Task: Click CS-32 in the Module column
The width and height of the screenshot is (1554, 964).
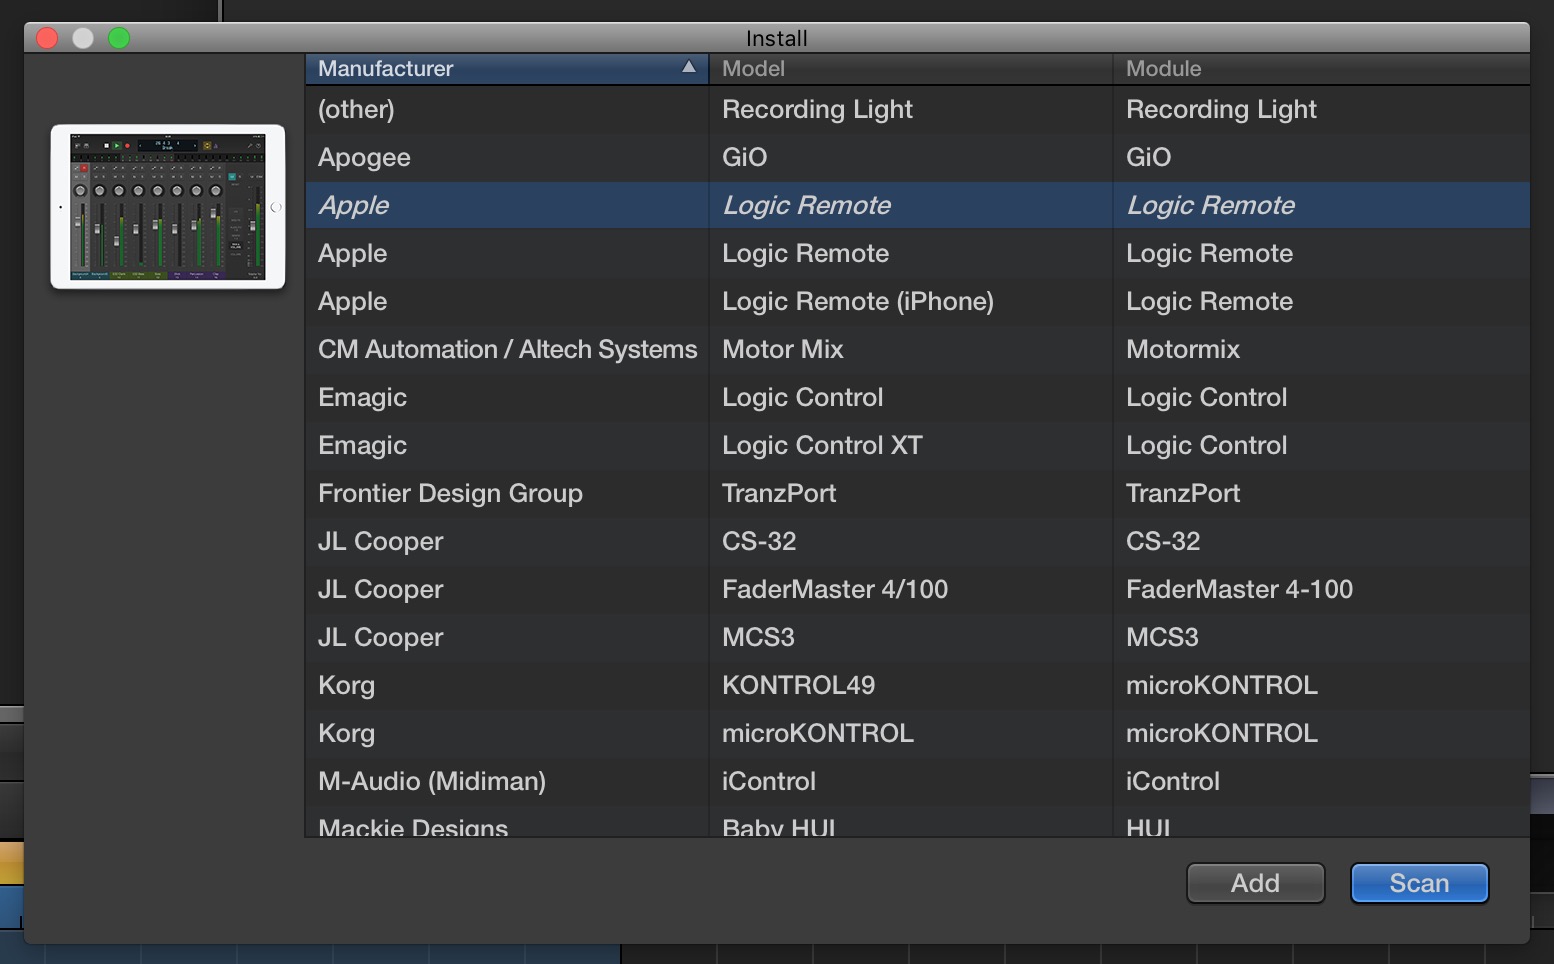Action: coord(1163,541)
